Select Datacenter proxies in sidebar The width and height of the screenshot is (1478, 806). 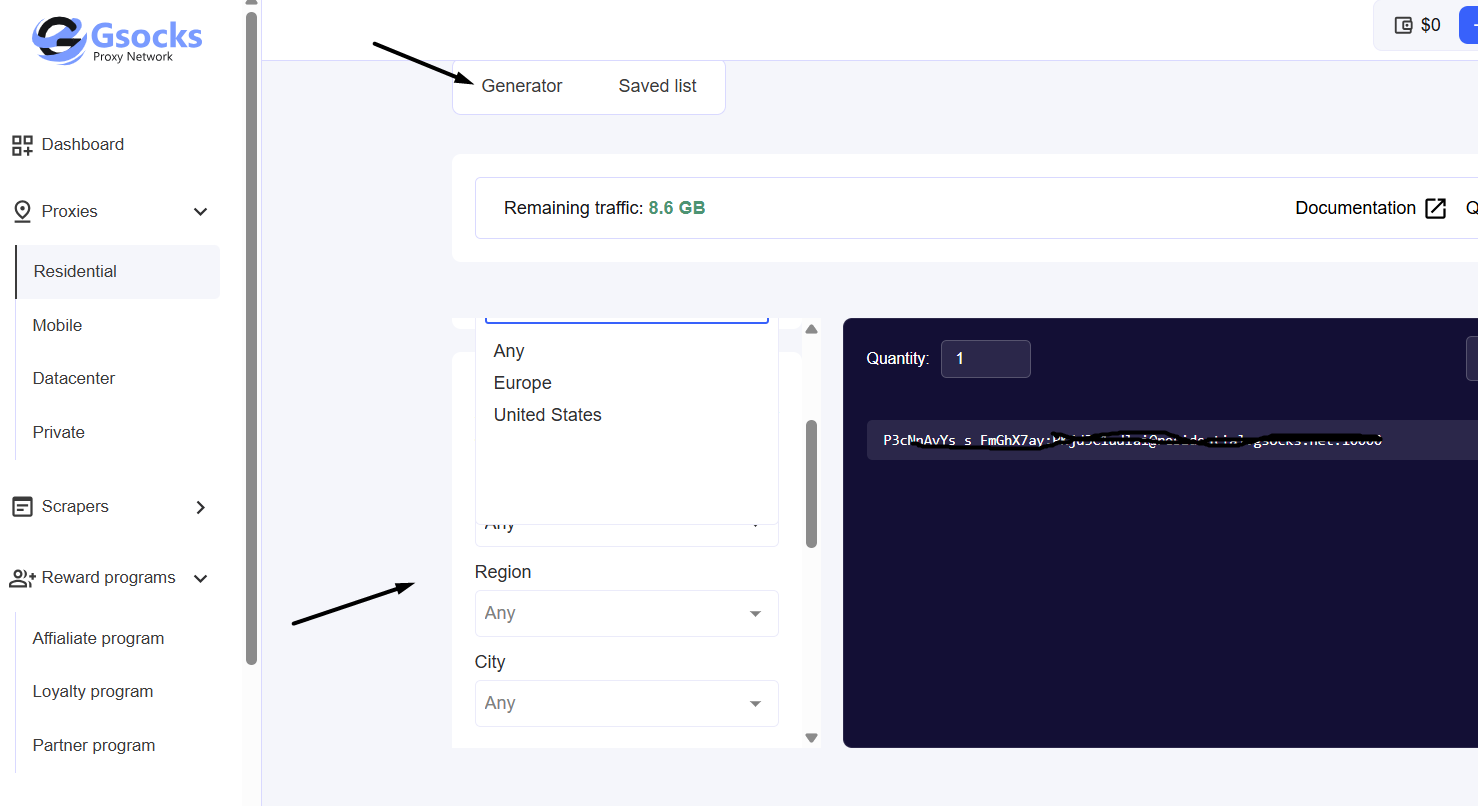tap(74, 379)
